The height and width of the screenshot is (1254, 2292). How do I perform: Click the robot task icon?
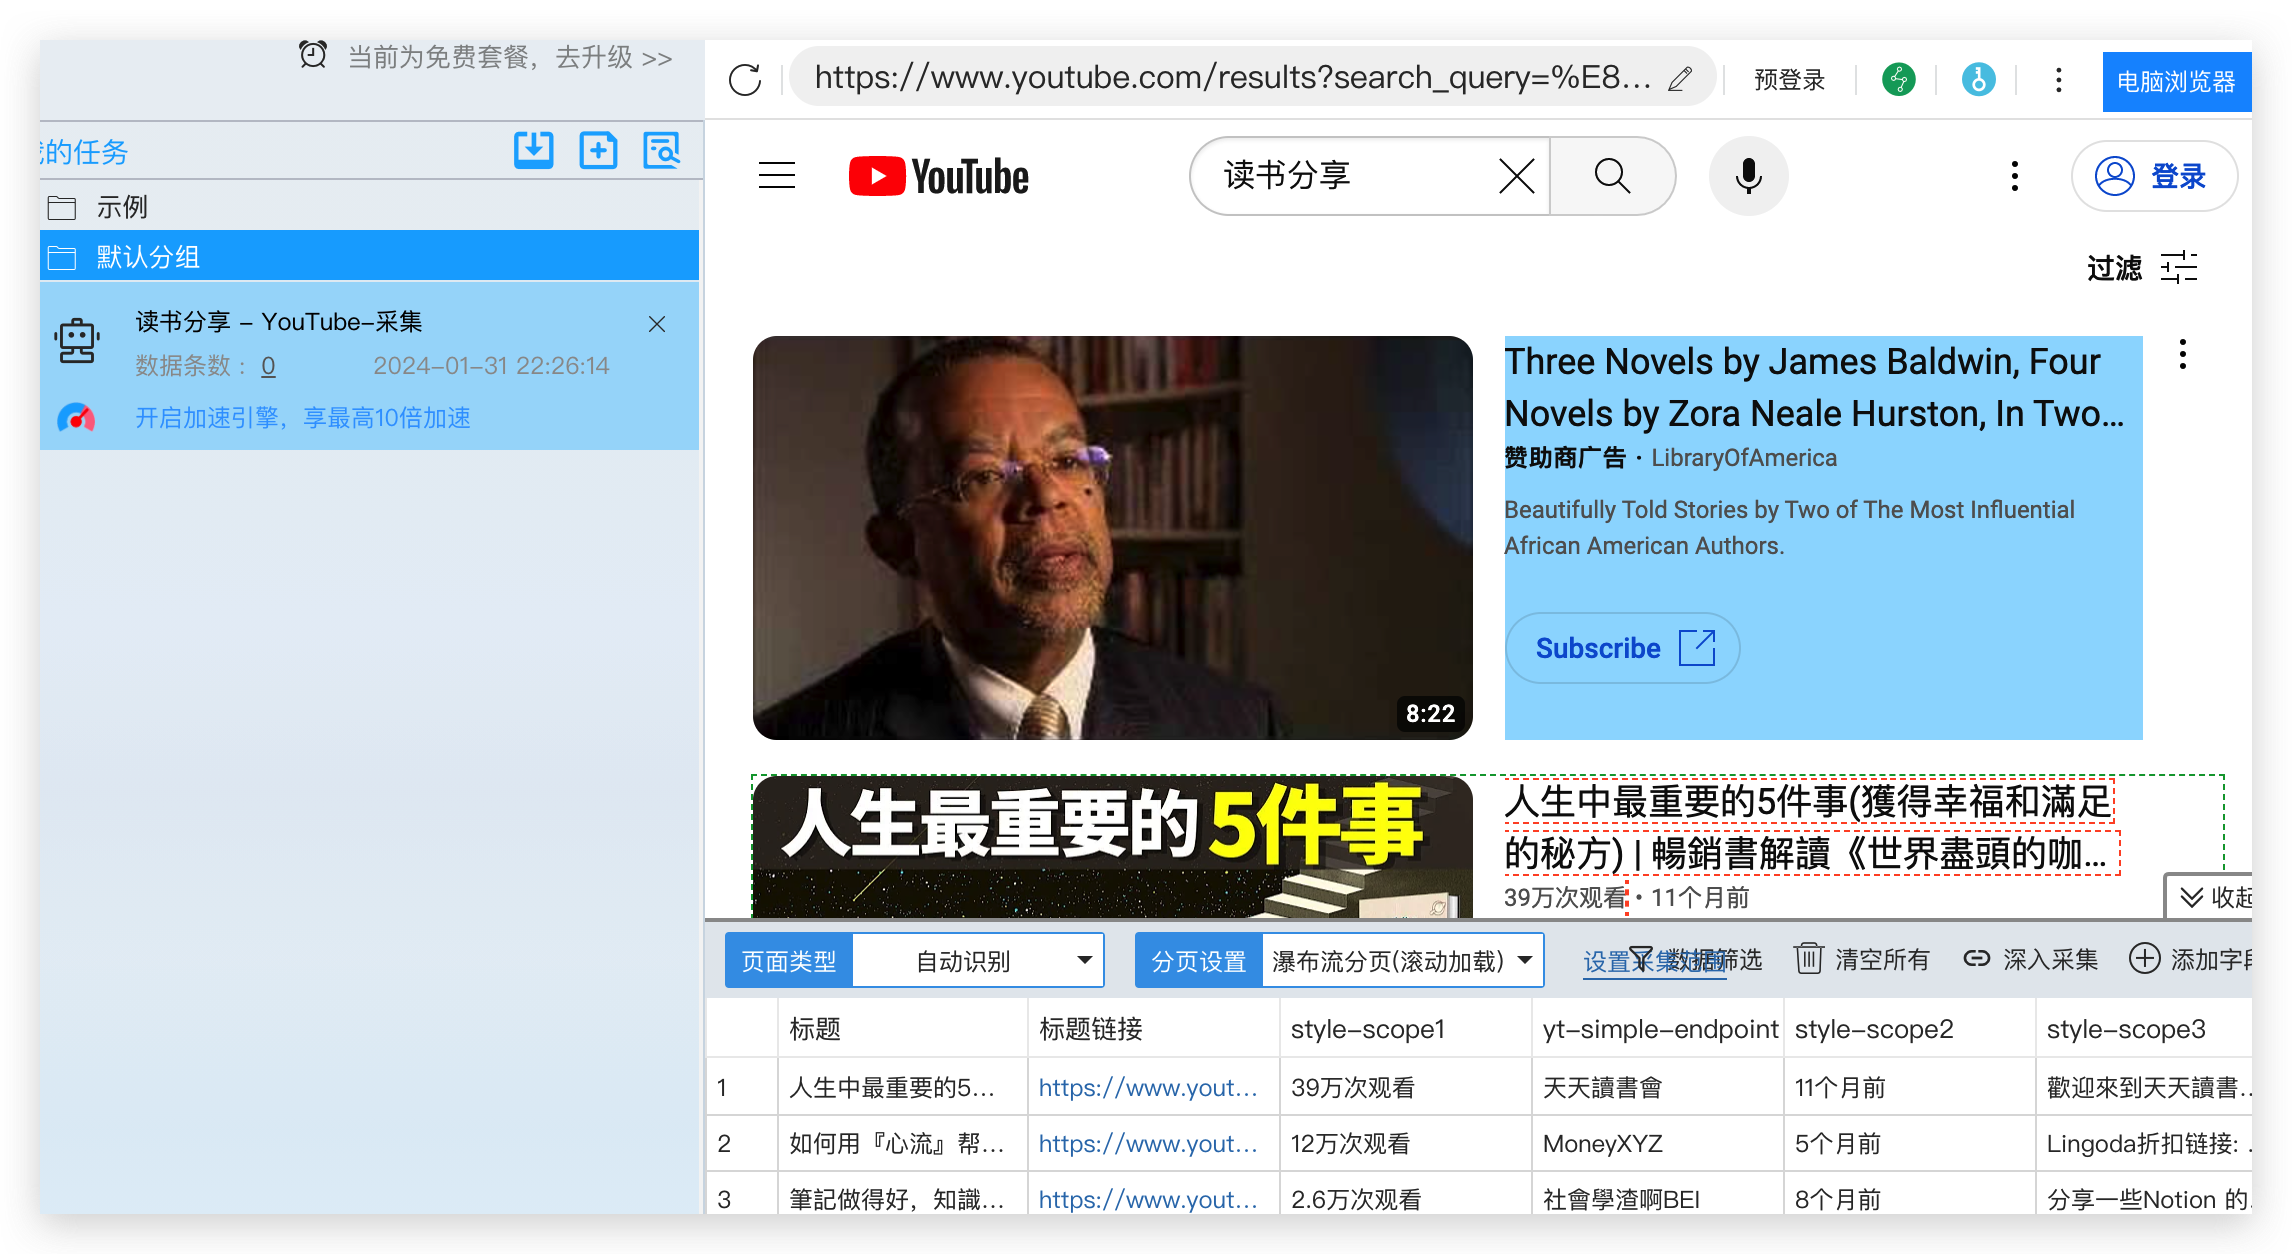77,342
